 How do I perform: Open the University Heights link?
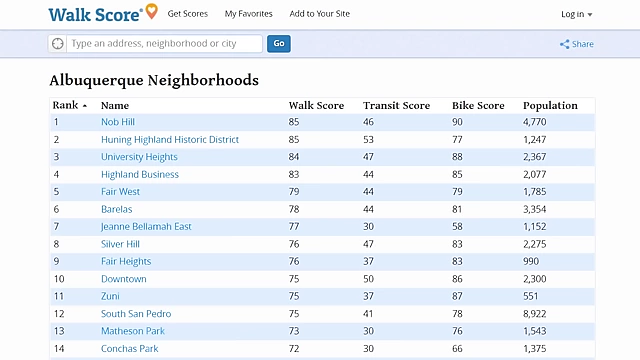click(x=139, y=157)
